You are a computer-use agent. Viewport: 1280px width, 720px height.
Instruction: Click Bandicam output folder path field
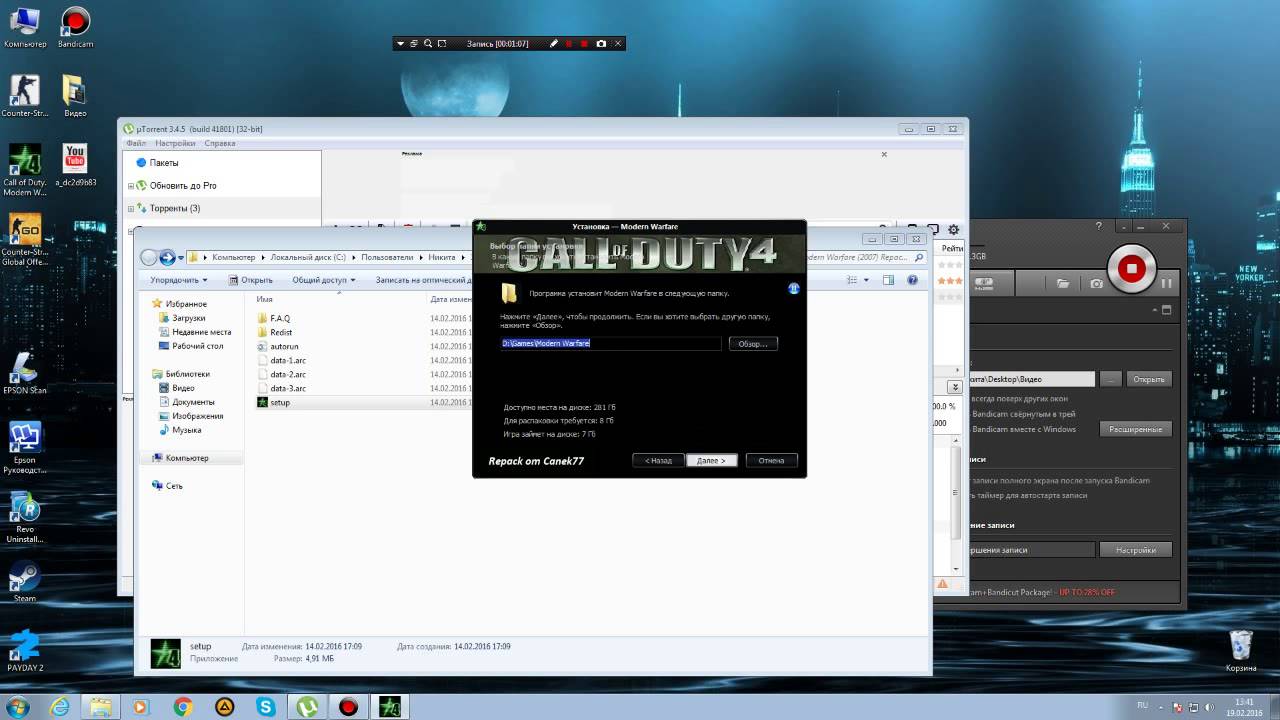(1032, 379)
